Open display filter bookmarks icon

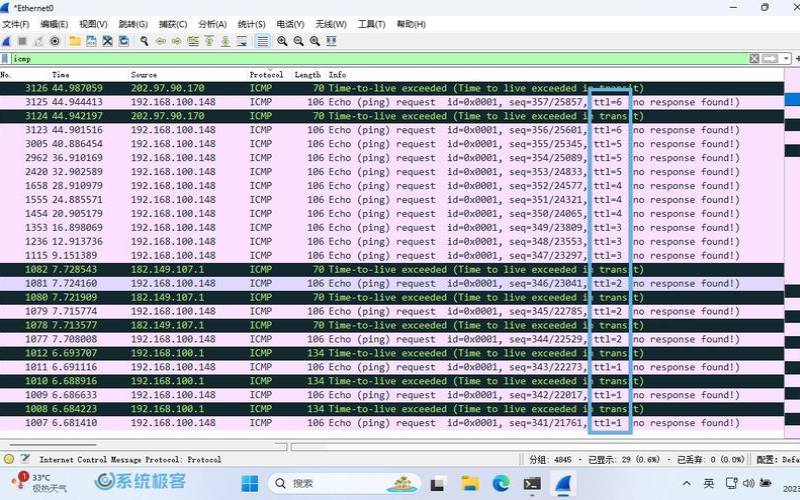(x=5, y=59)
